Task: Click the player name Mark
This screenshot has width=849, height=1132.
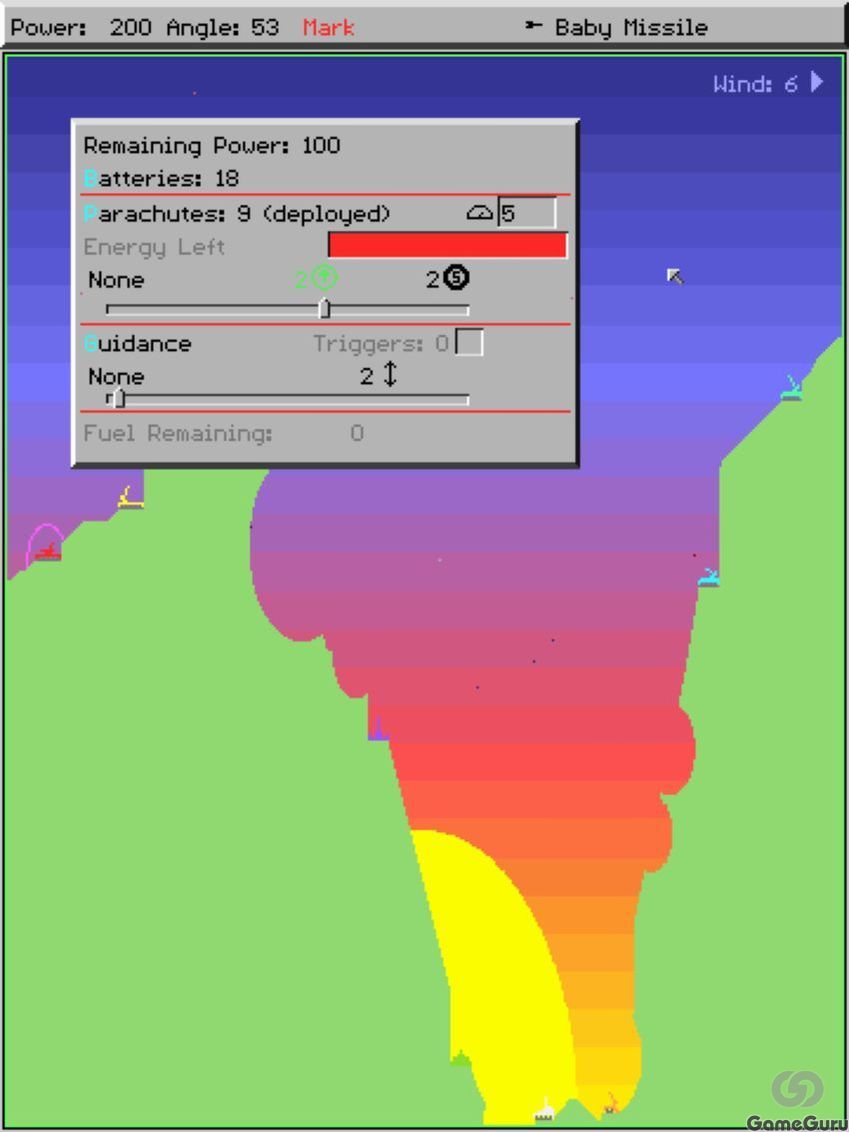Action: [x=328, y=27]
